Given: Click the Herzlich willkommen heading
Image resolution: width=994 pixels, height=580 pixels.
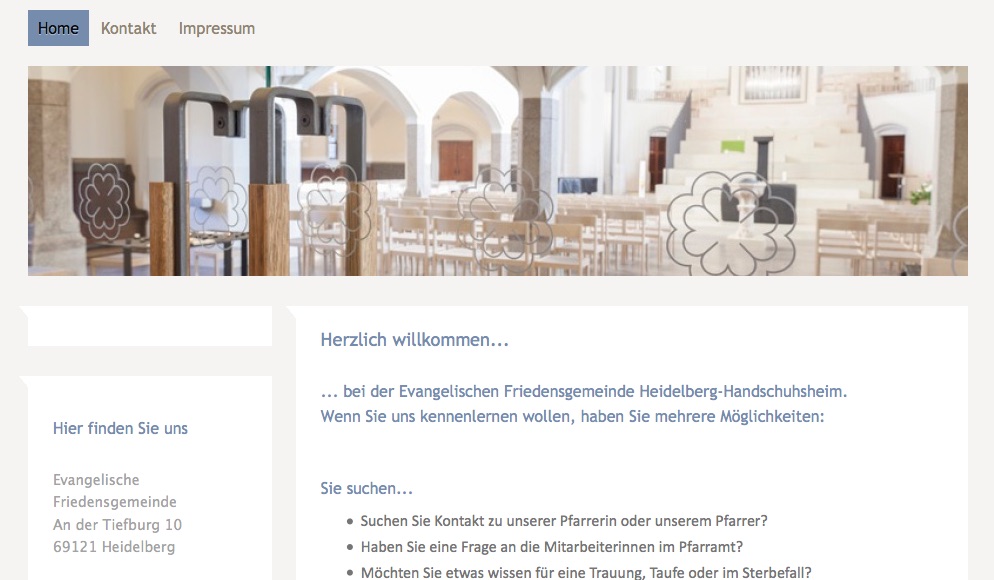Looking at the screenshot, I should pos(415,340).
